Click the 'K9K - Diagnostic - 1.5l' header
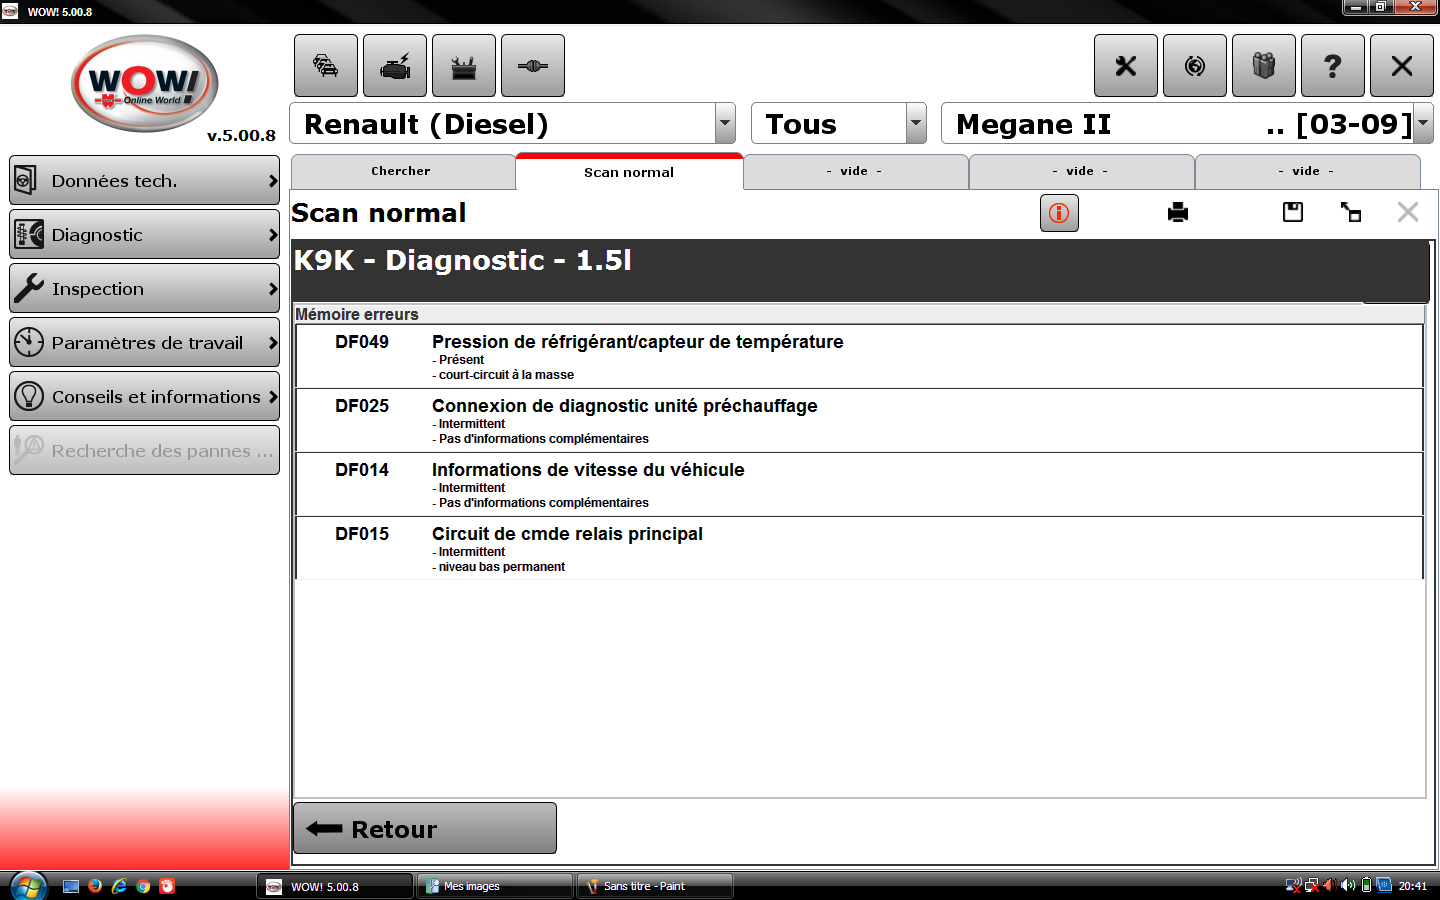This screenshot has height=900, width=1440. [x=462, y=261]
